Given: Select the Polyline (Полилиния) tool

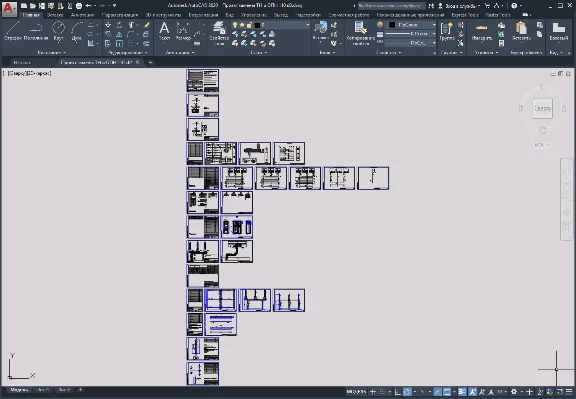Looking at the screenshot, I should 36,31.
